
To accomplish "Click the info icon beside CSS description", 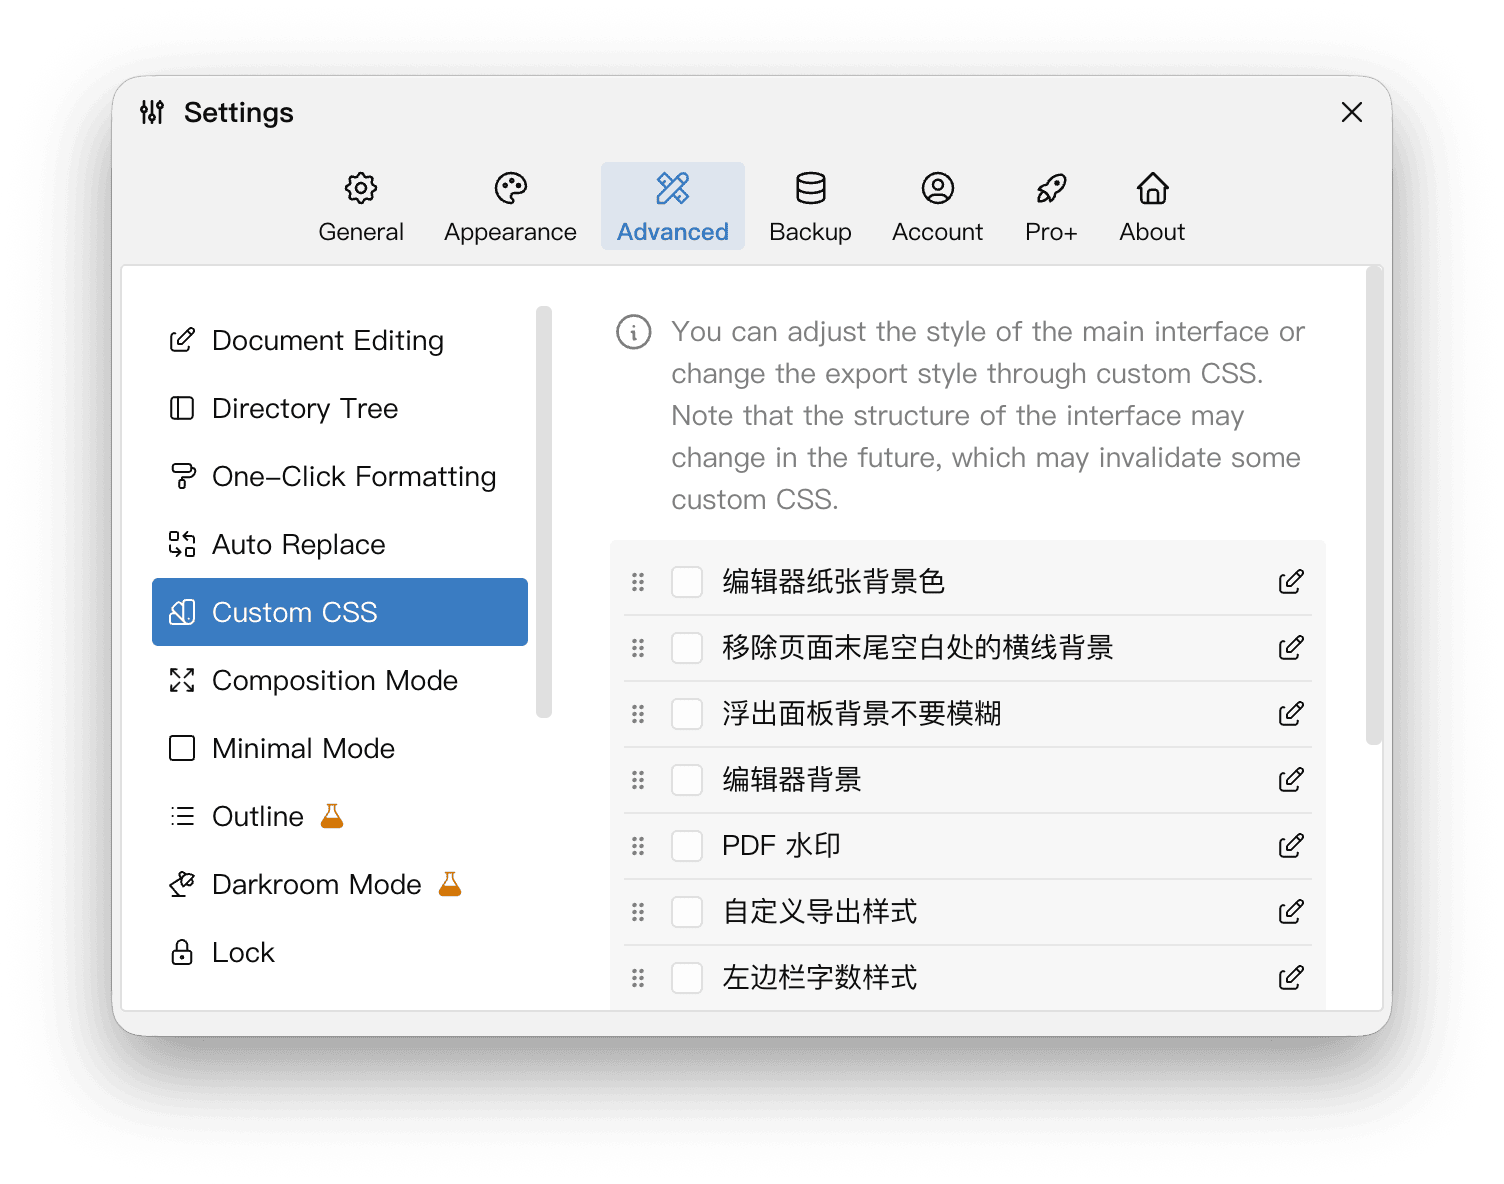I will click(634, 332).
